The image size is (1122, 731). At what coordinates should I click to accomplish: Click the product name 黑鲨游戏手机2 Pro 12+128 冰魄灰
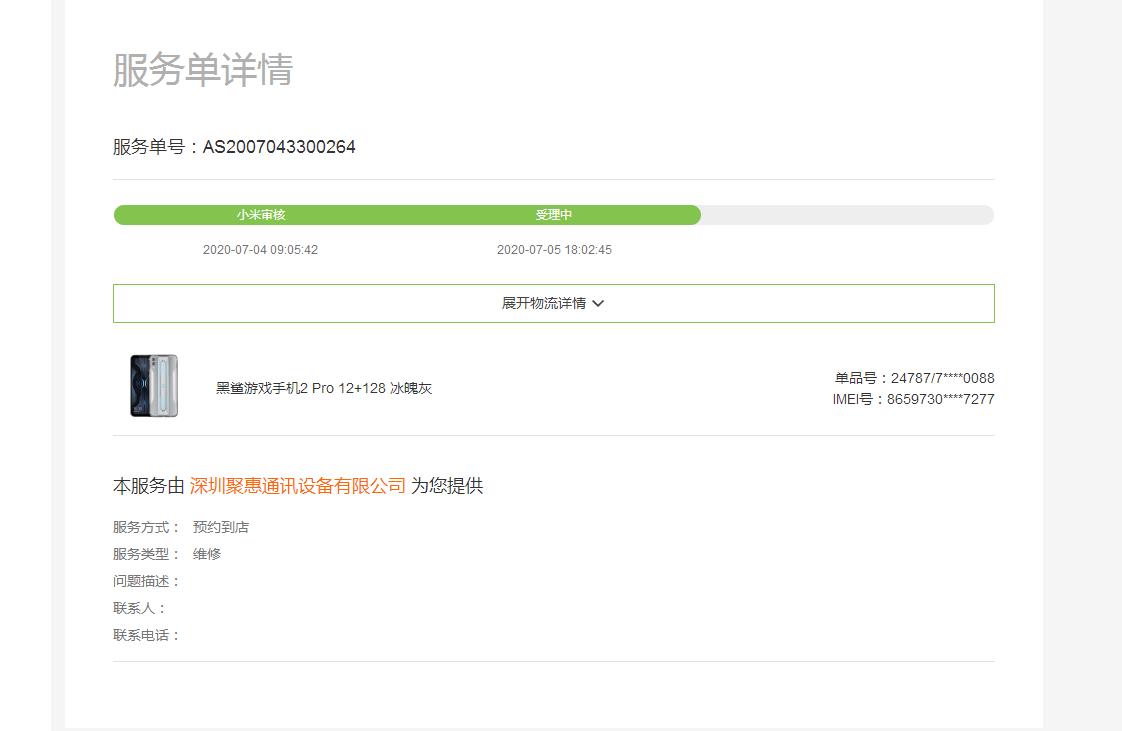(324, 388)
